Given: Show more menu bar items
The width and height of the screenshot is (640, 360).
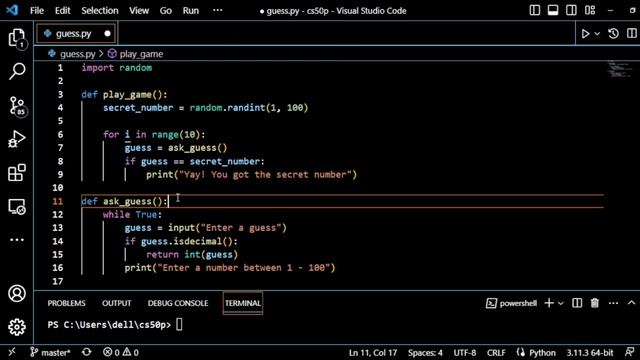Looking at the screenshot, I should (218, 10).
